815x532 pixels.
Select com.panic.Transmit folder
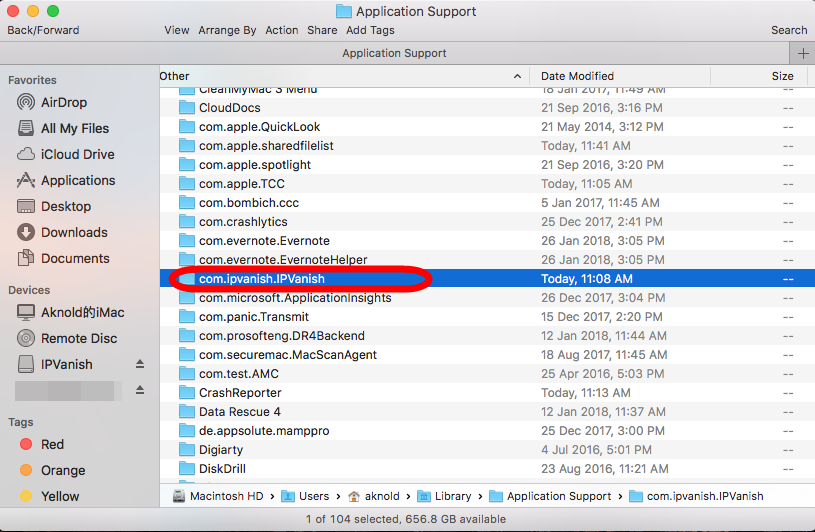pyautogui.click(x=254, y=317)
